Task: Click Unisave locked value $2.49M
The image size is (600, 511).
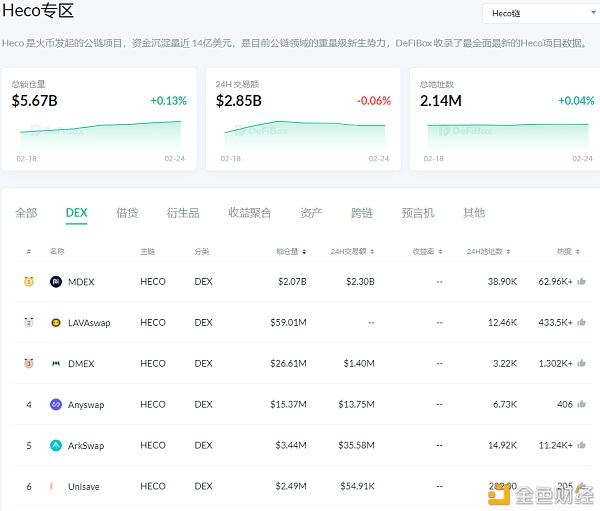Action: [291, 487]
